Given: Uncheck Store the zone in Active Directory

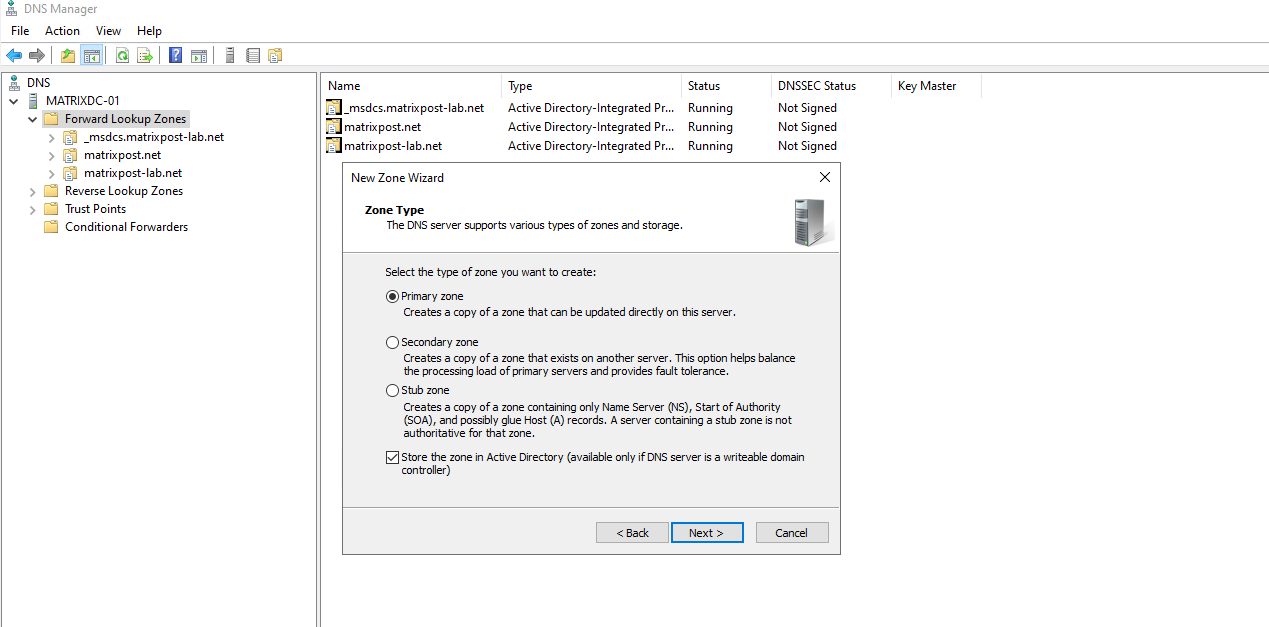Looking at the screenshot, I should [x=392, y=457].
